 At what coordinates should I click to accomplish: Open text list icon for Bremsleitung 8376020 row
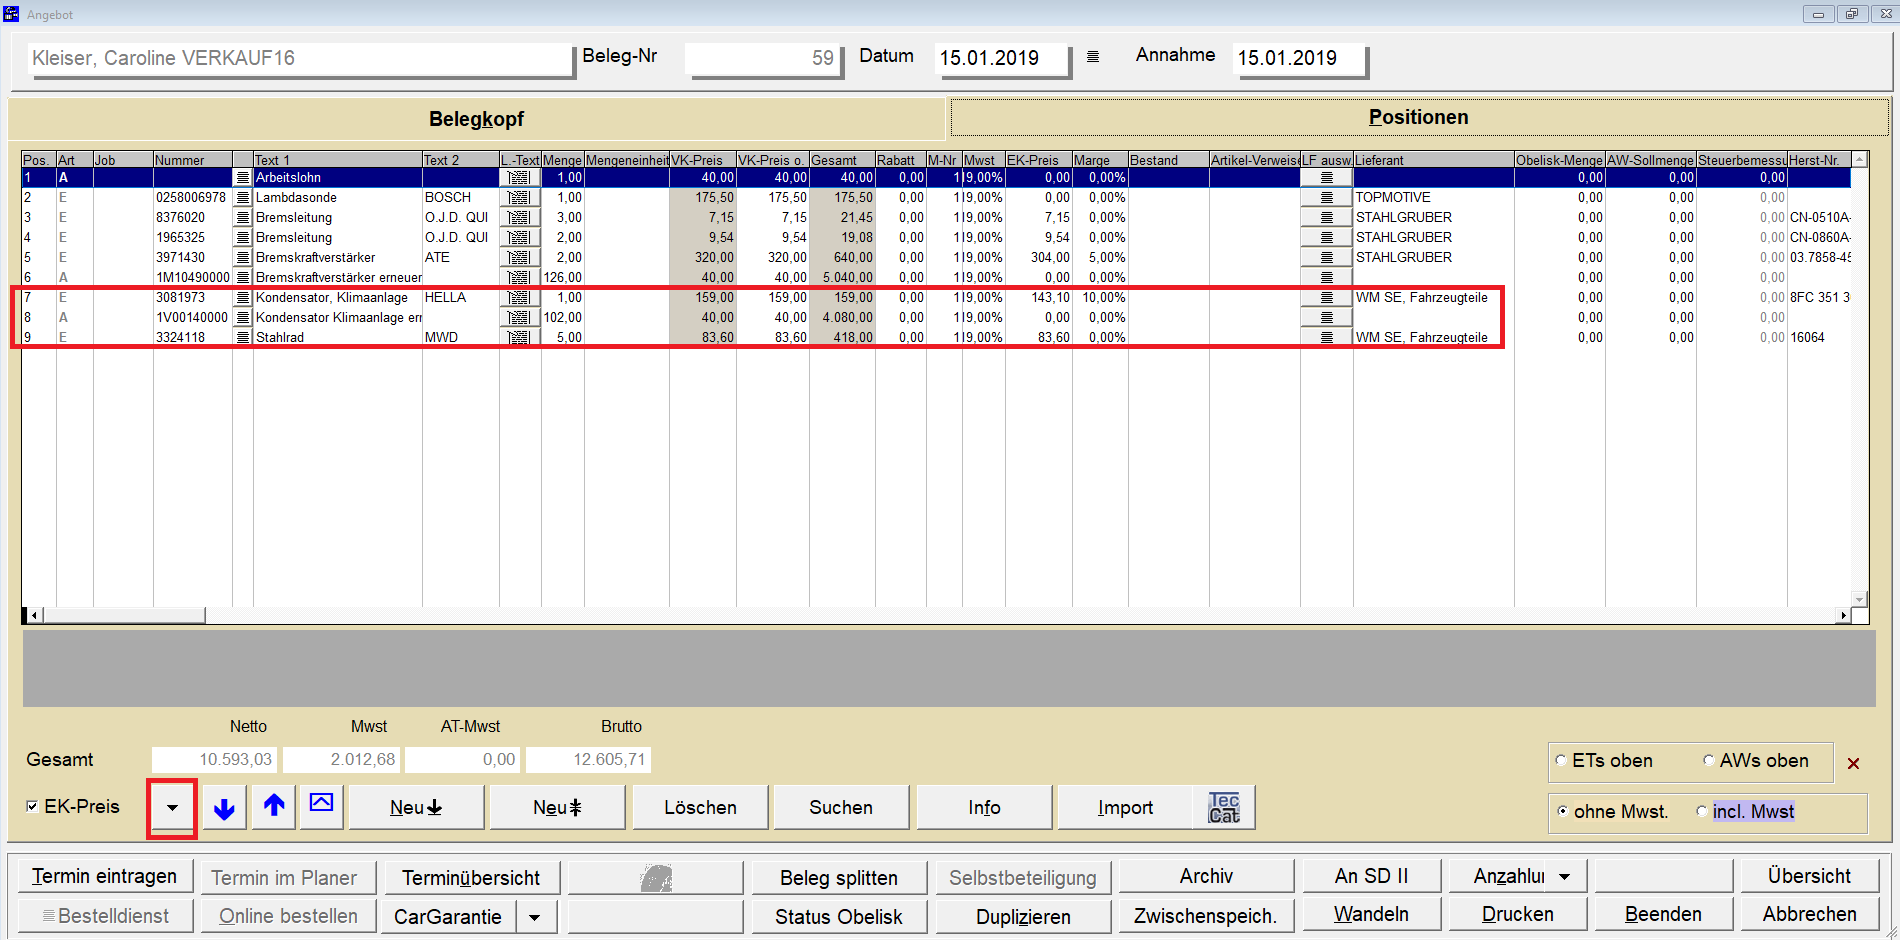coord(242,218)
